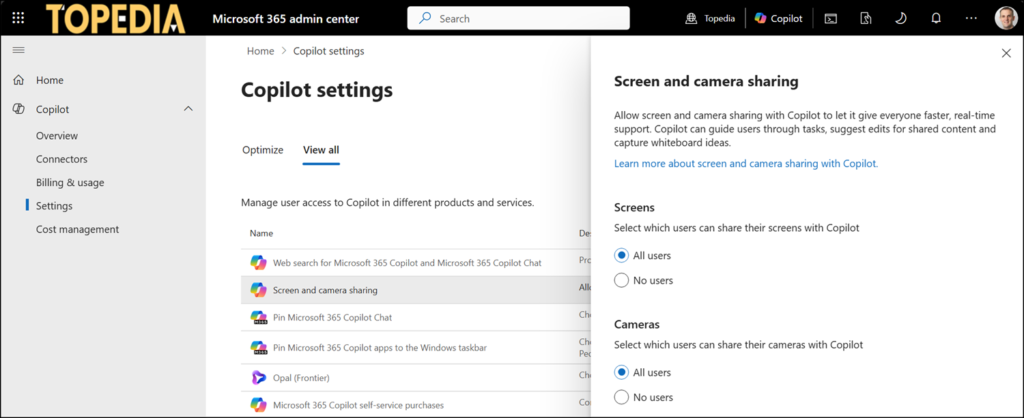The width and height of the screenshot is (1024, 418).
Task: Click the Microsoft 365 admin center title
Action: [285, 18]
